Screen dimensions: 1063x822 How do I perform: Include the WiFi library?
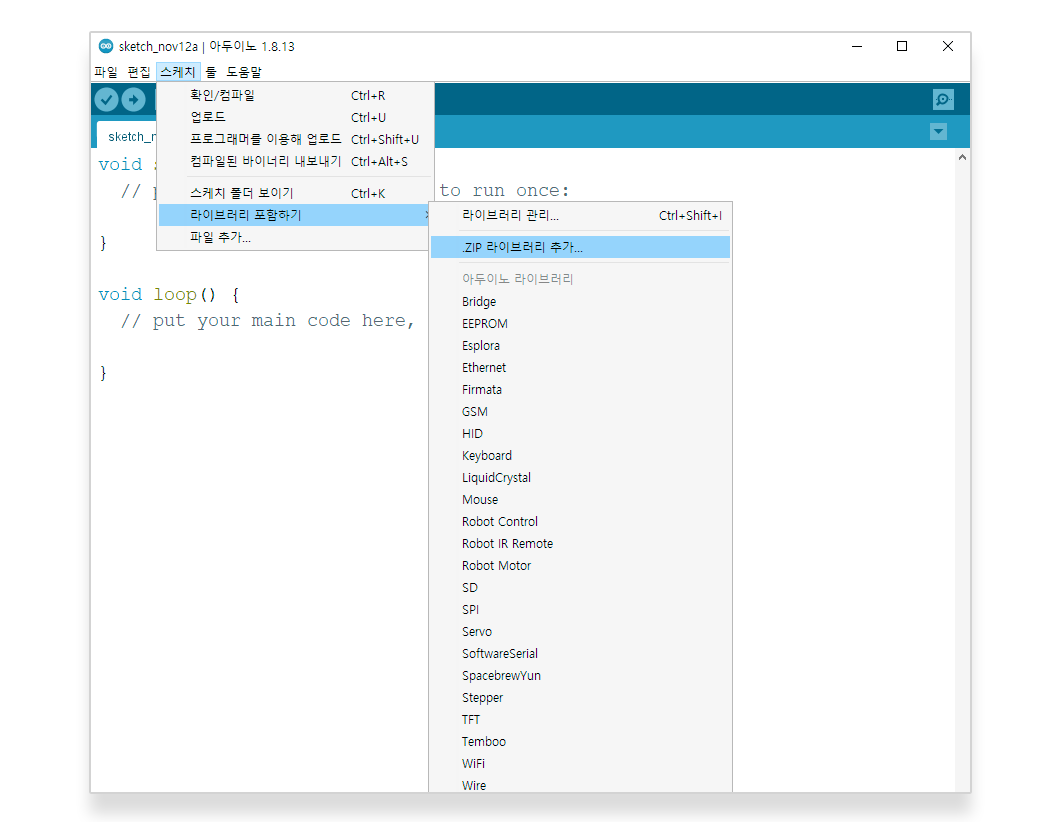(580, 764)
